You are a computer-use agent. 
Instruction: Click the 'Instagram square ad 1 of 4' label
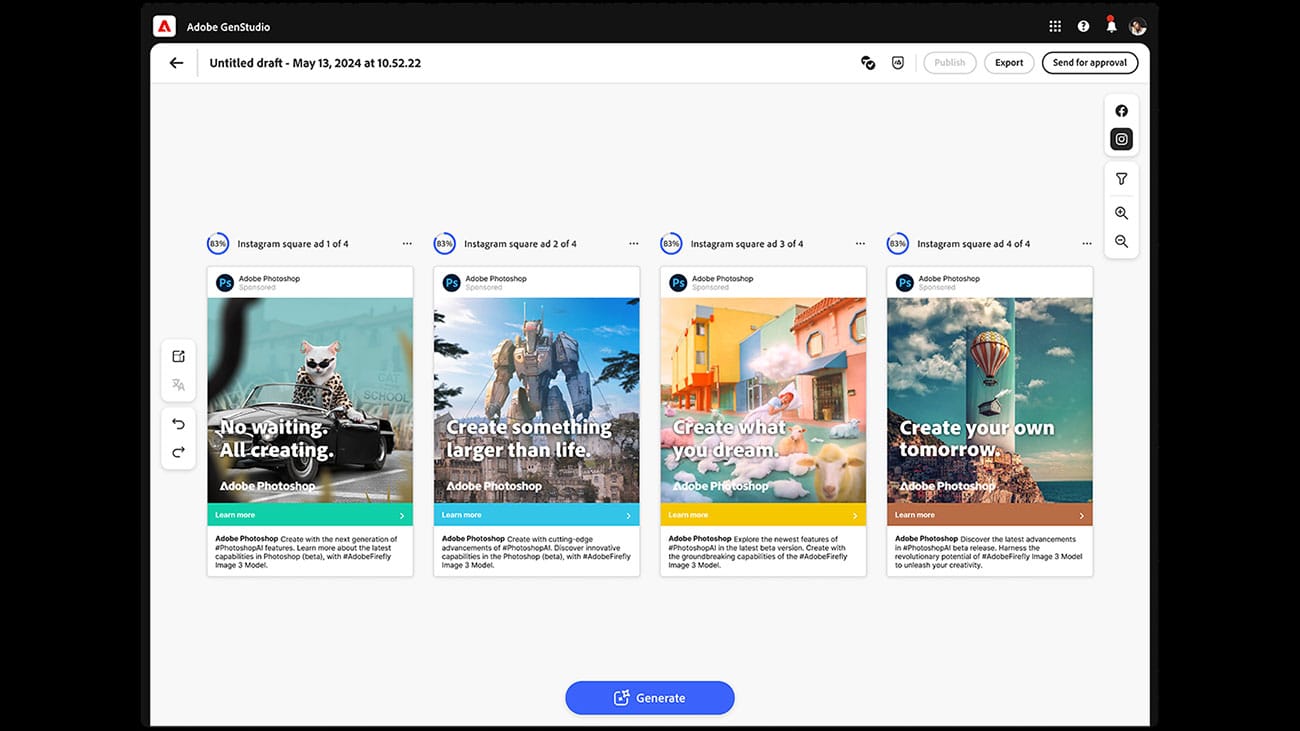pyautogui.click(x=293, y=244)
